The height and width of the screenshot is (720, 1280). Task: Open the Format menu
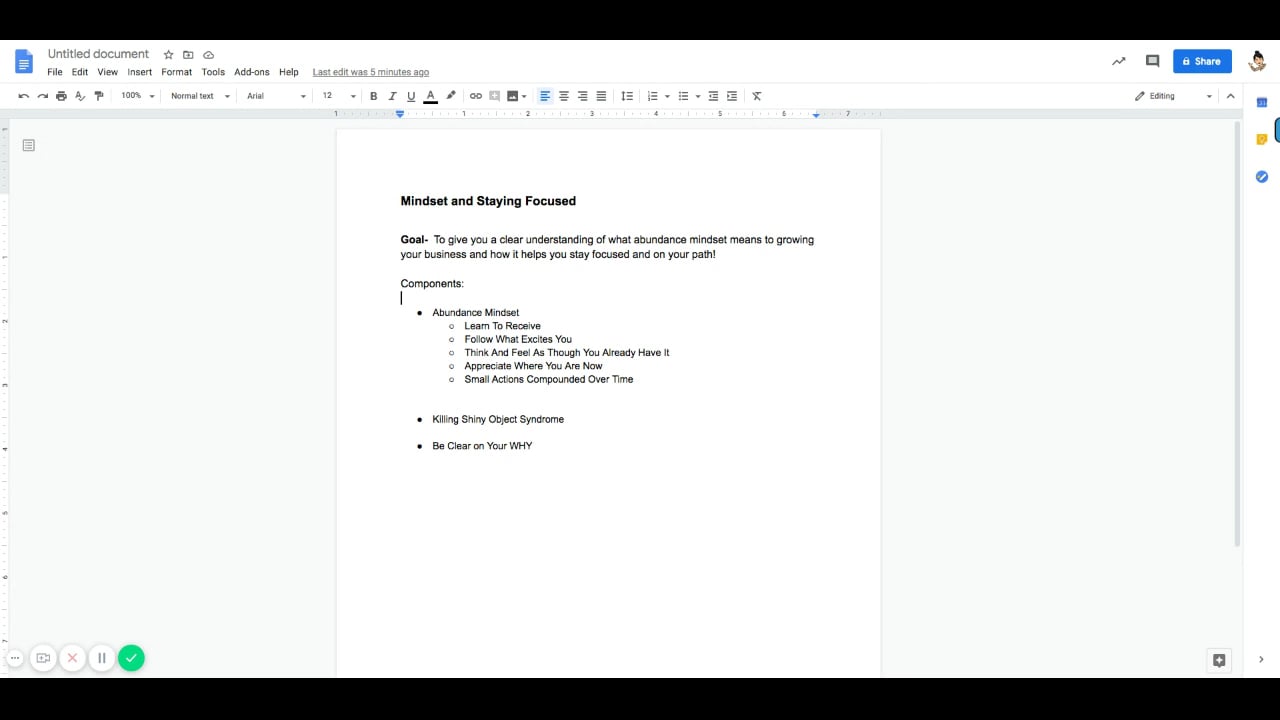[x=177, y=72]
